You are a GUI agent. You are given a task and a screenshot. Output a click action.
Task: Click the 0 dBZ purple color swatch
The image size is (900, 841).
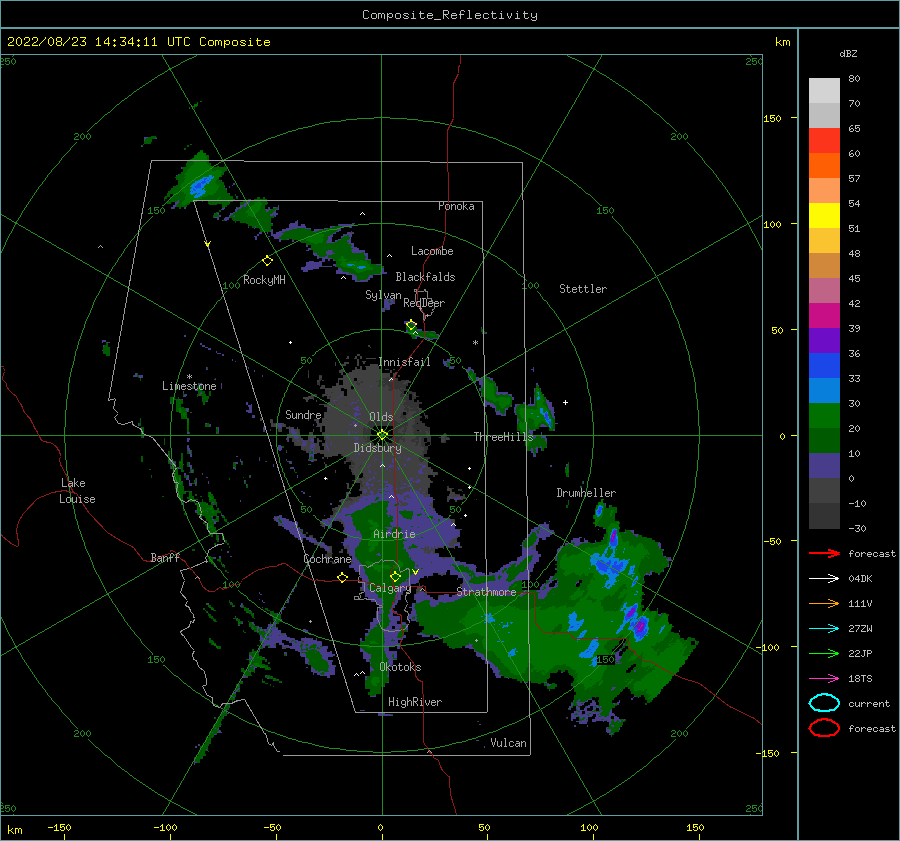(x=824, y=466)
